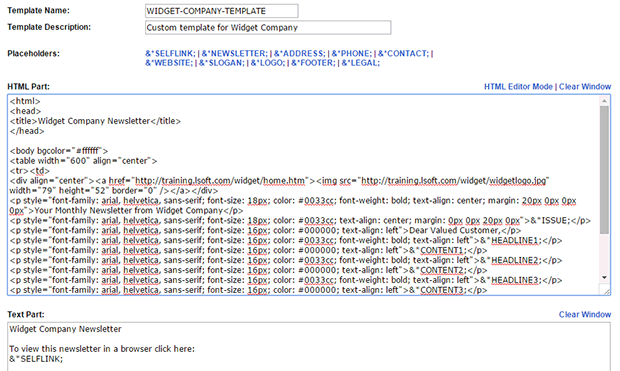Click the &*CONTENT3; line in HTML

[248, 290]
